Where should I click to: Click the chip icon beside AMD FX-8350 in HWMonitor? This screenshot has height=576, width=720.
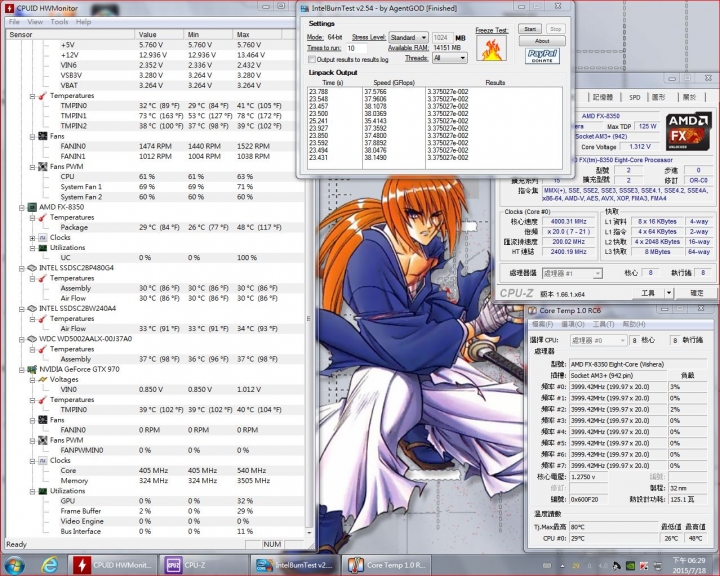point(32,207)
